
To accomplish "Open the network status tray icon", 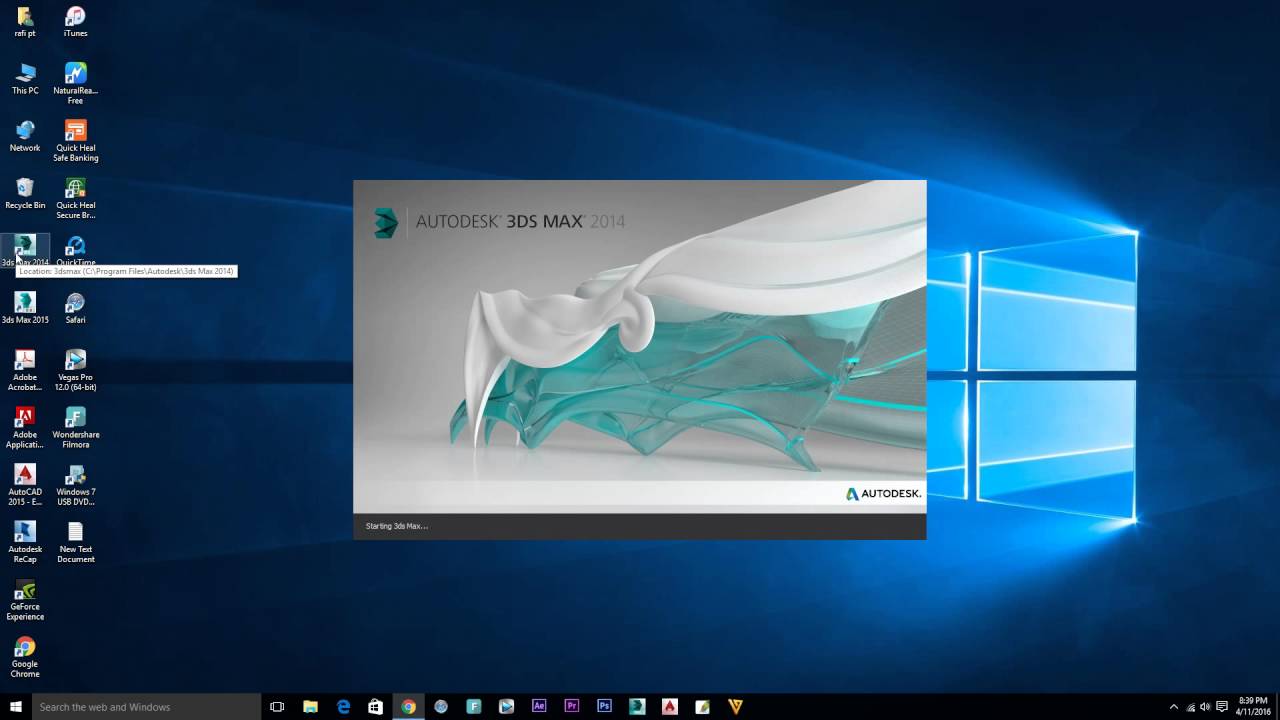I will coord(1190,707).
